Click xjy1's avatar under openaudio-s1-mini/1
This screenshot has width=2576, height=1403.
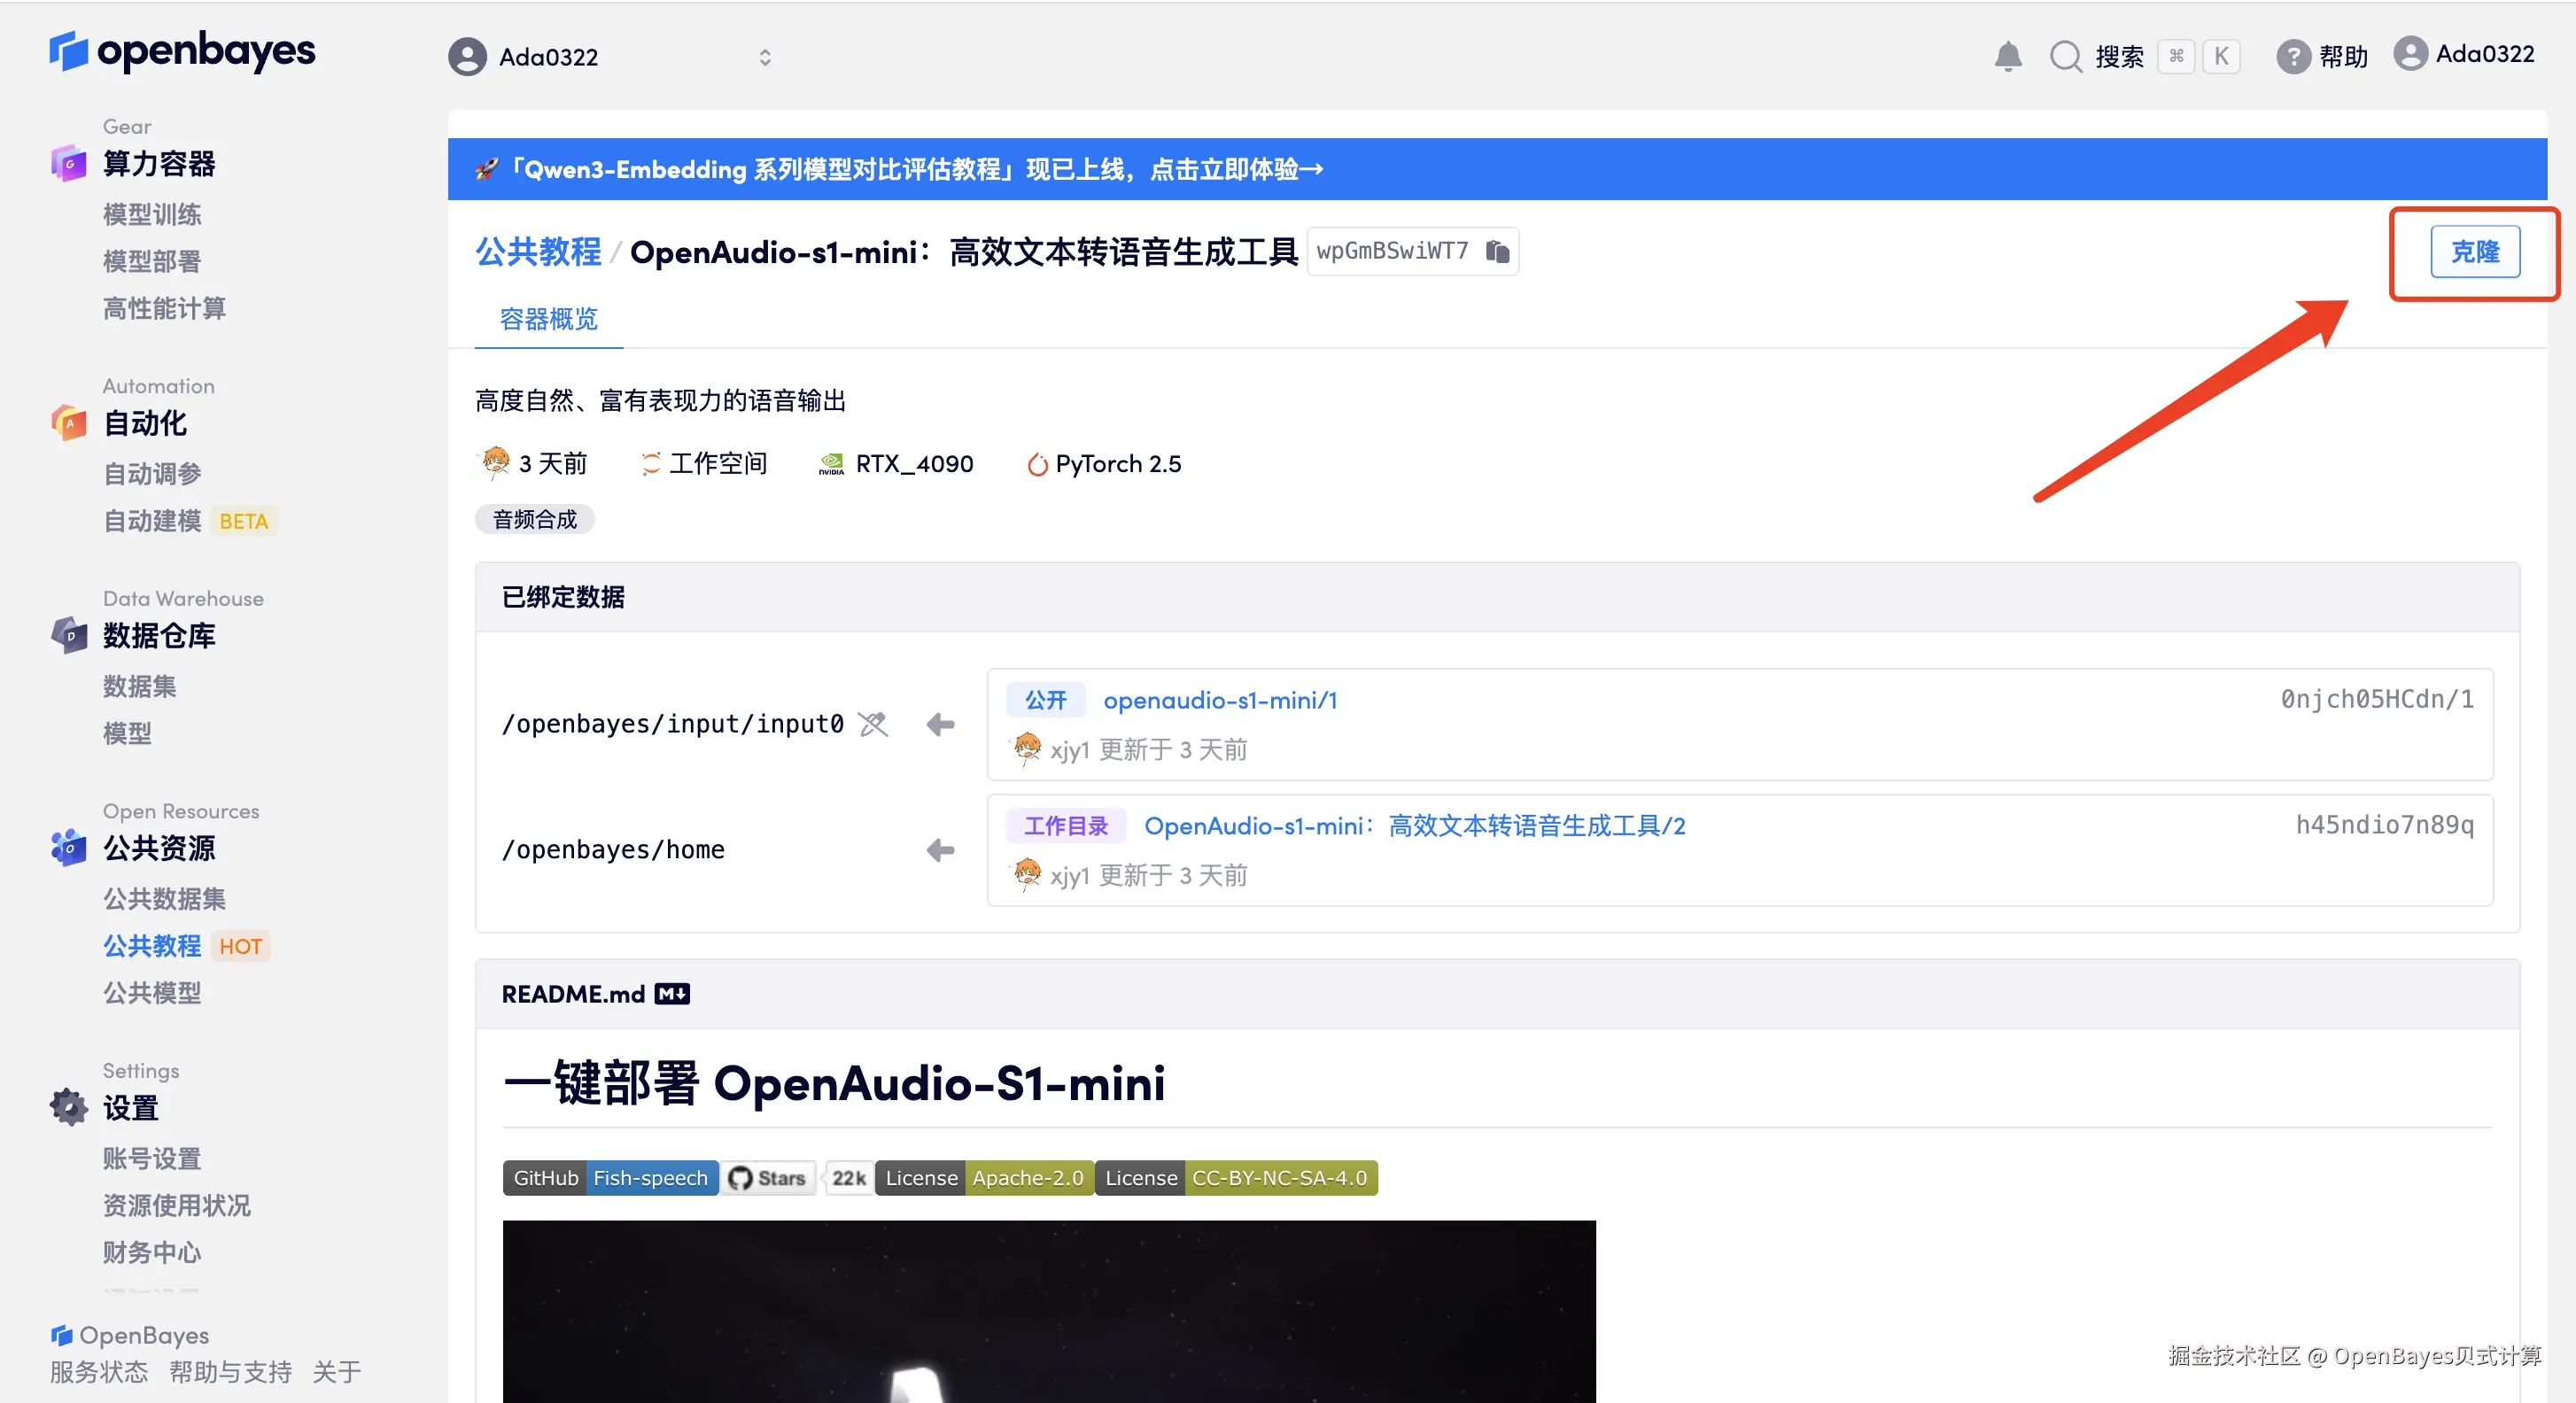(1027, 749)
